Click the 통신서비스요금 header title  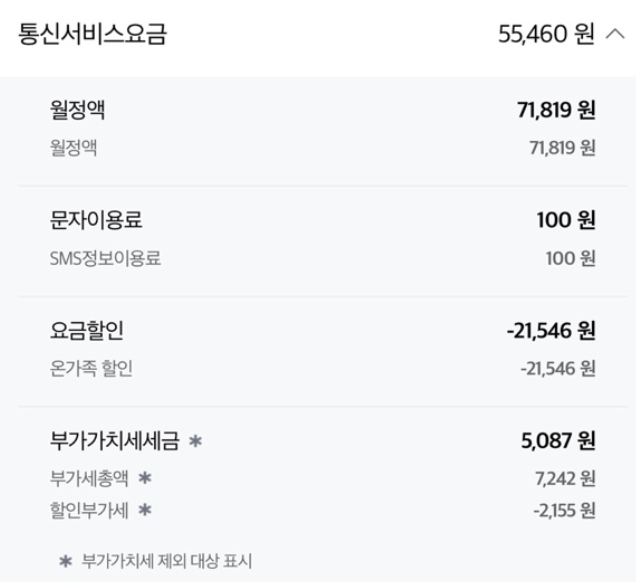click(x=92, y=34)
